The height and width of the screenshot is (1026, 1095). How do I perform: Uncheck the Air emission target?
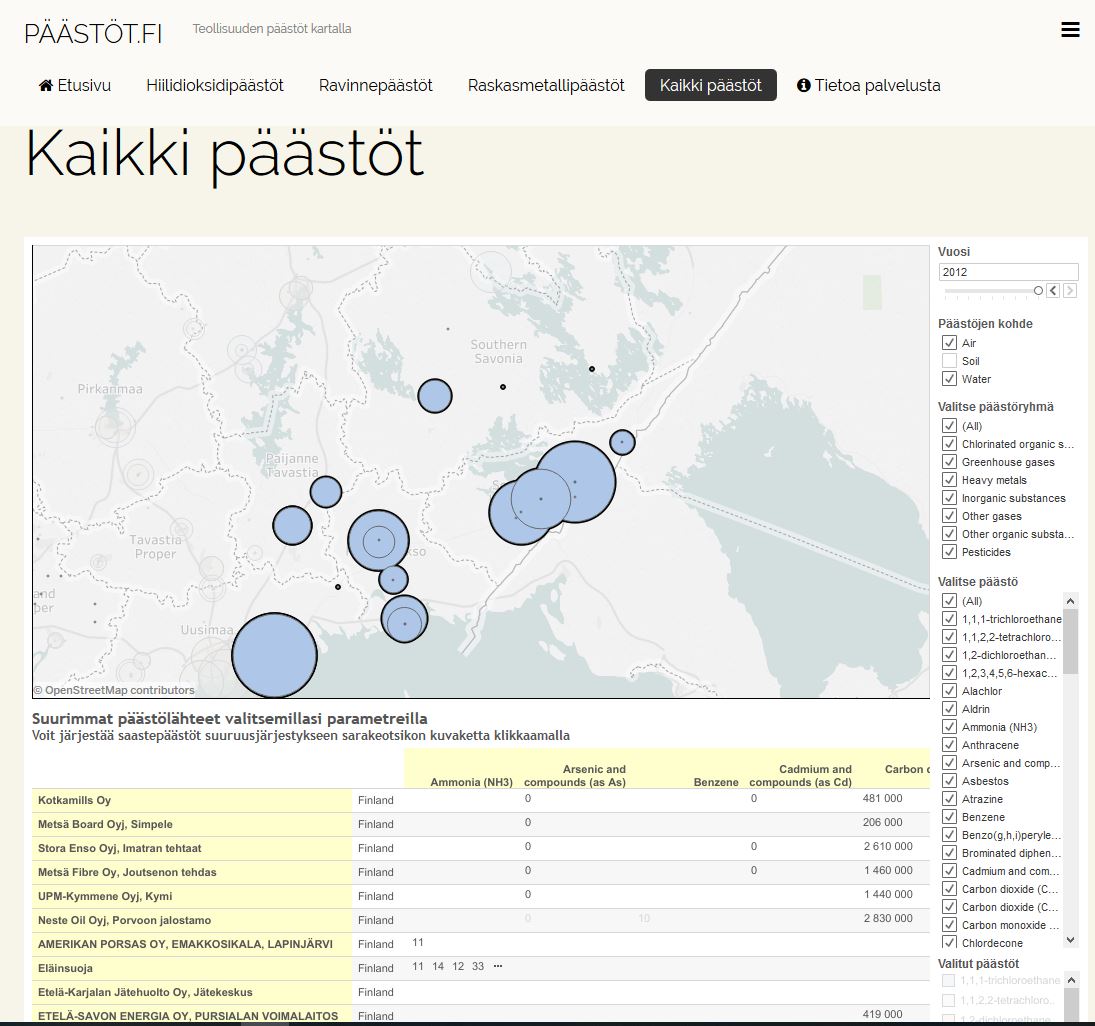pos(949,343)
